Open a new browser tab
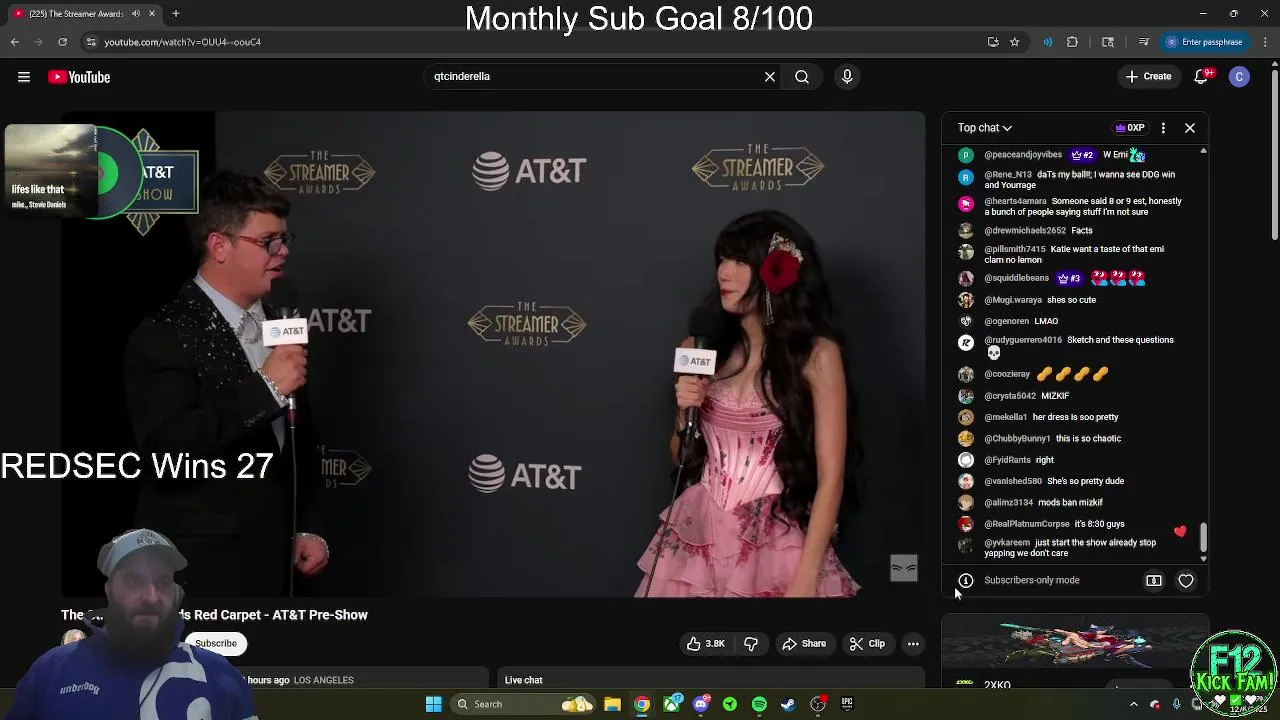Viewport: 1280px width, 720px height. coord(175,13)
